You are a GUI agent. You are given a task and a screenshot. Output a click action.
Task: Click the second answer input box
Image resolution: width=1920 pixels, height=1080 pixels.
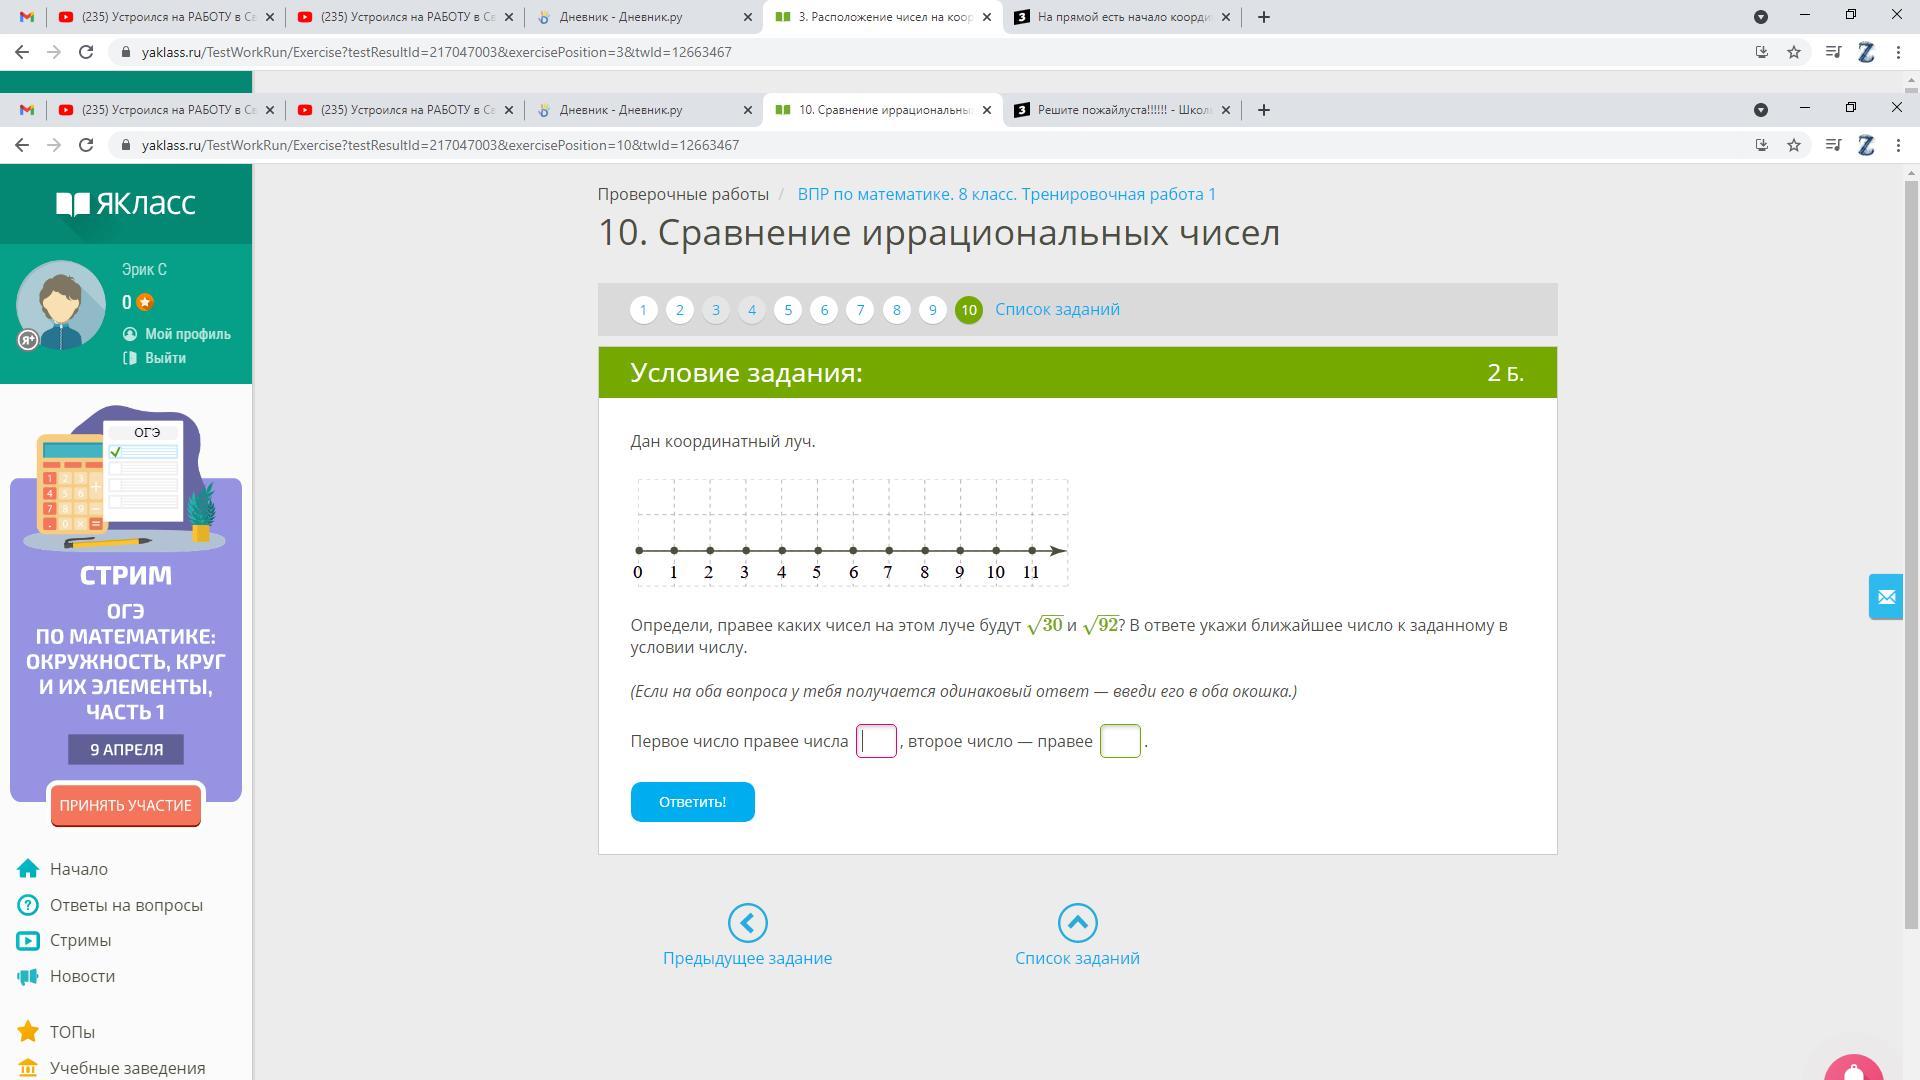point(1119,741)
